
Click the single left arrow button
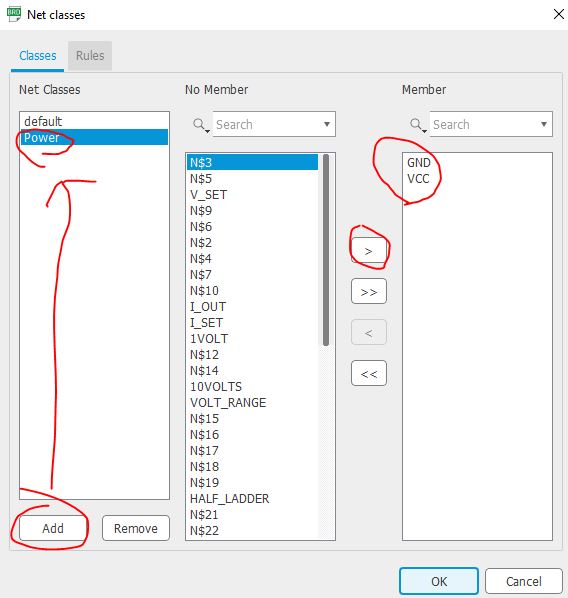pyautogui.click(x=368, y=332)
